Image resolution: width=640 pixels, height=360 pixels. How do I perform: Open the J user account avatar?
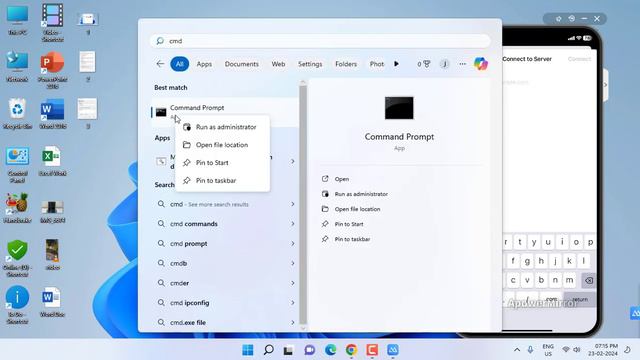(x=444, y=64)
